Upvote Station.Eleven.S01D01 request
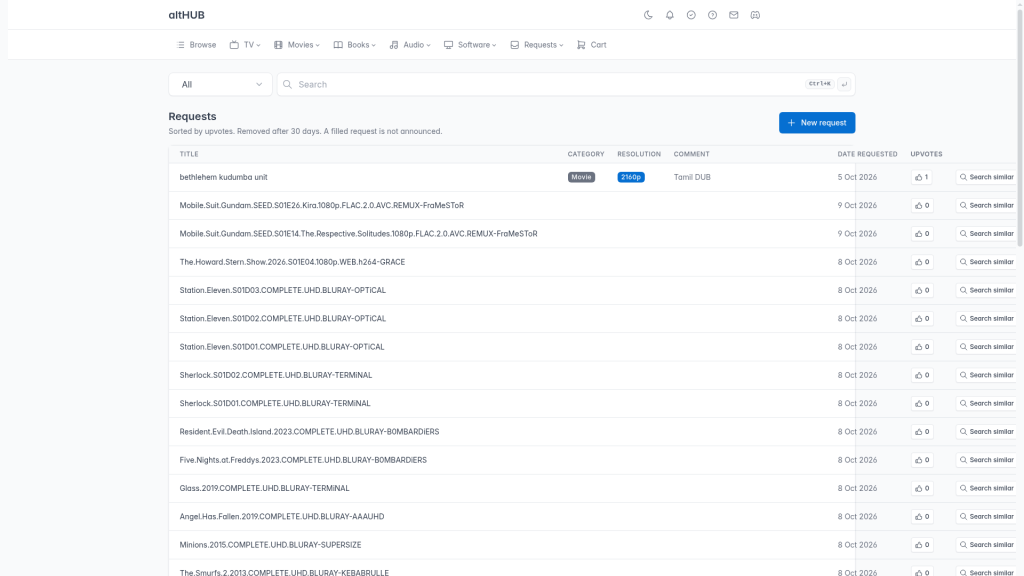The image size is (1024, 576). click(922, 347)
